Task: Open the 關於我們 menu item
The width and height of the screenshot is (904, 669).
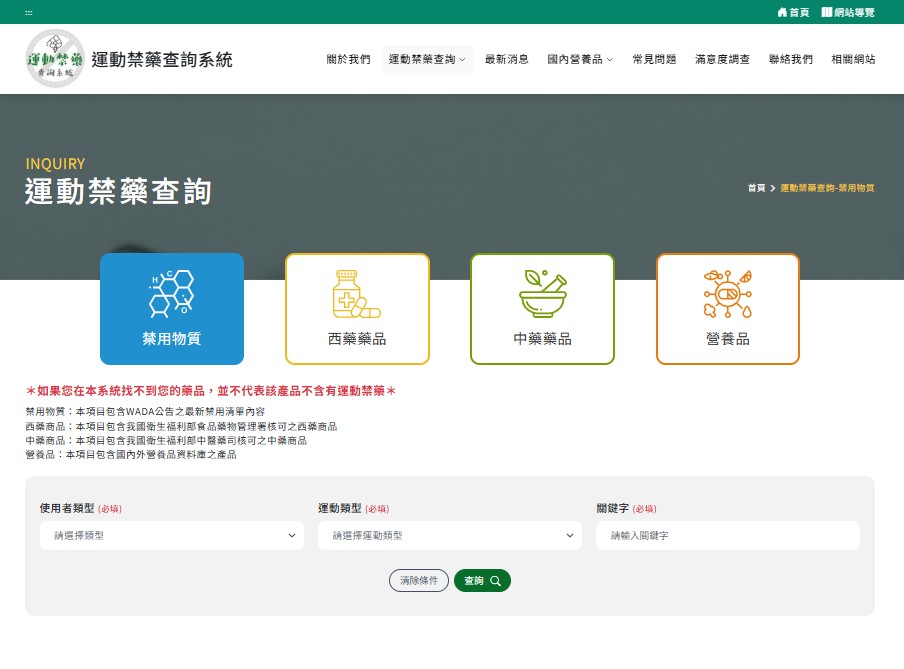Action: click(348, 60)
